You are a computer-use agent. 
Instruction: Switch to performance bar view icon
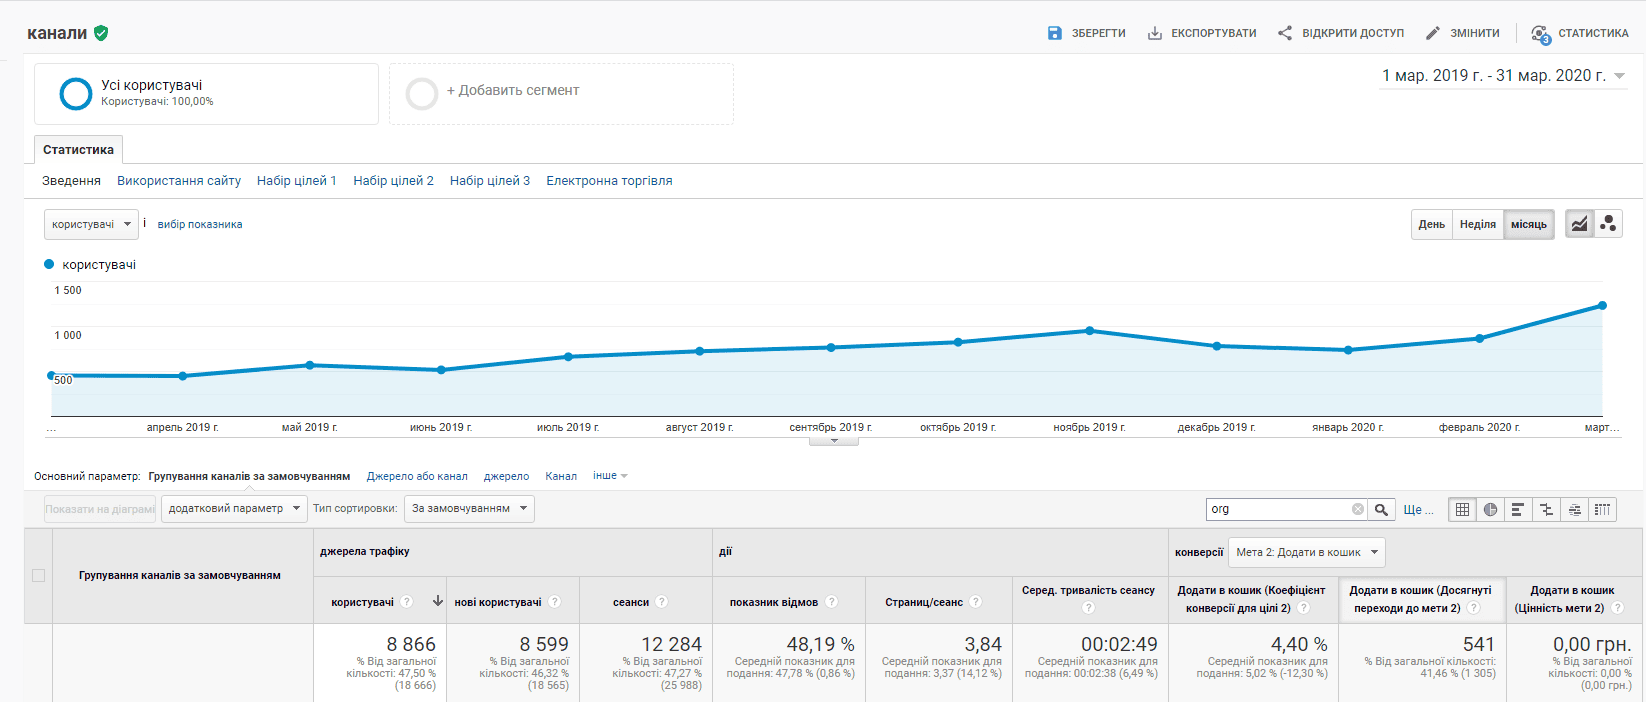pyautogui.click(x=1518, y=509)
